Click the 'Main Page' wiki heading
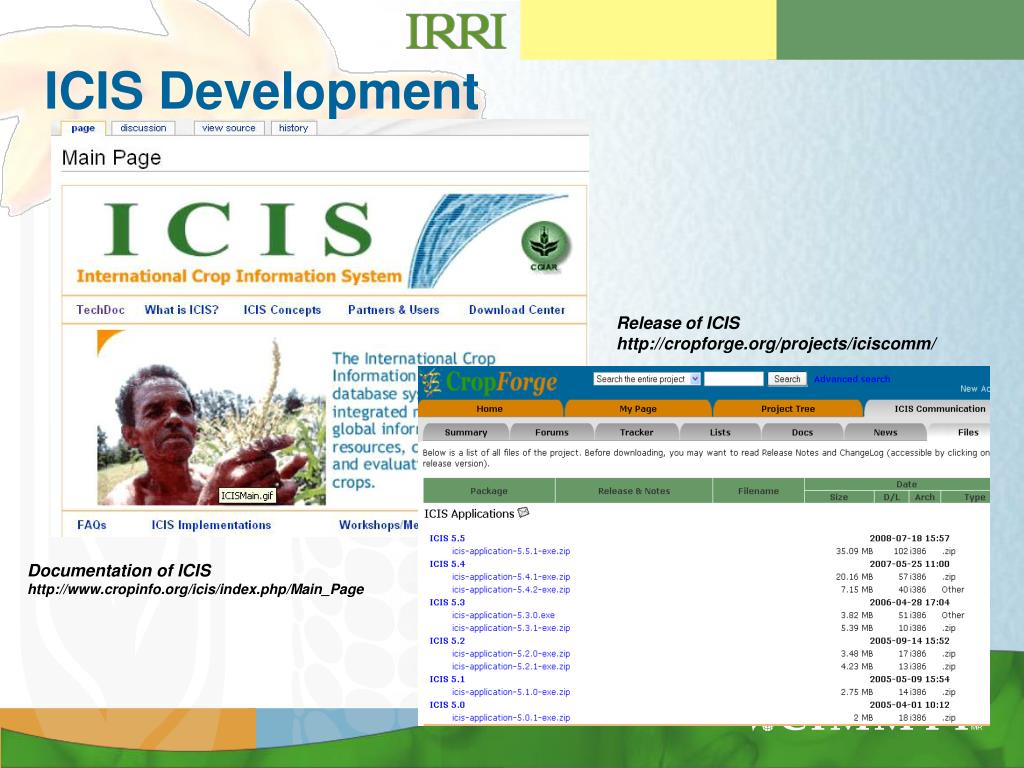The height and width of the screenshot is (768, 1024). click(x=111, y=158)
